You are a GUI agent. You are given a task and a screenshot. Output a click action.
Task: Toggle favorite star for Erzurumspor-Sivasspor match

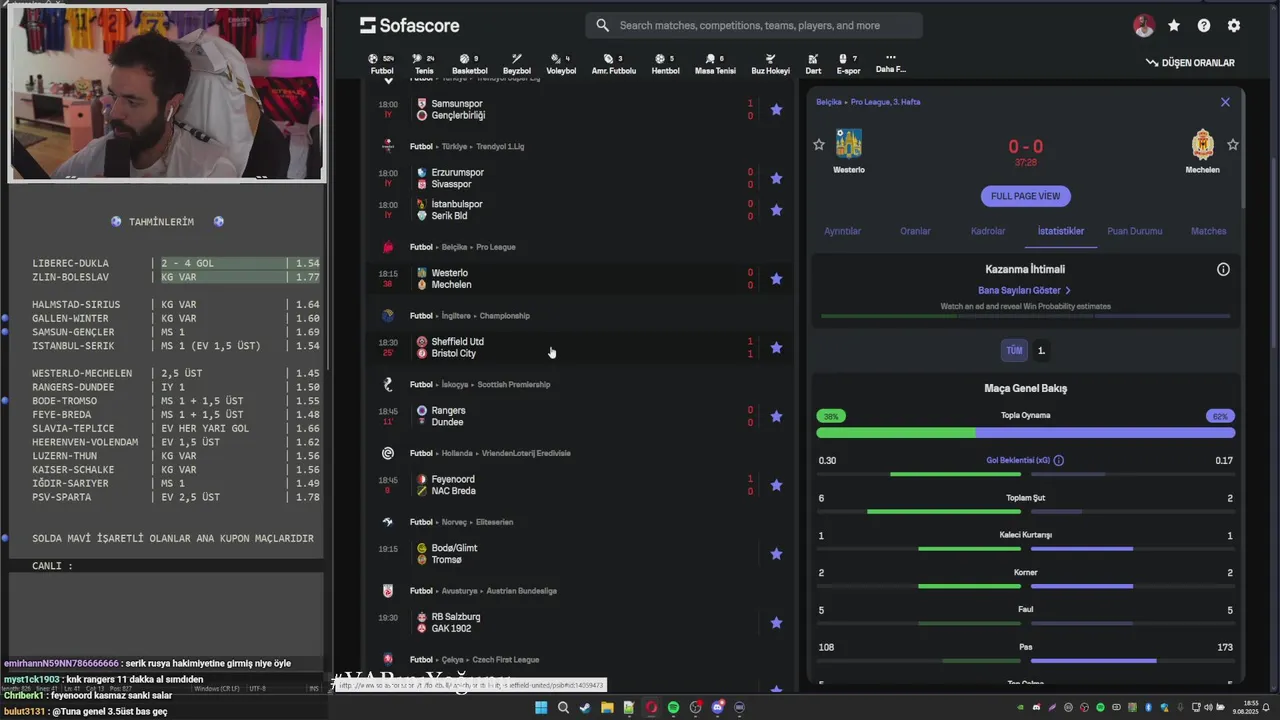tap(776, 179)
